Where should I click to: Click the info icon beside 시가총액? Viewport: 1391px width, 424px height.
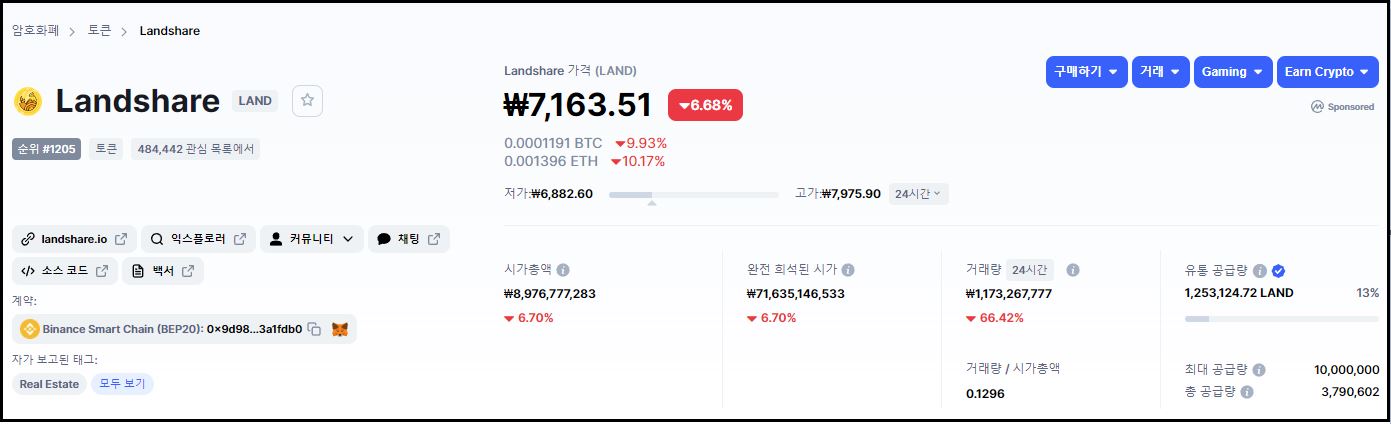coord(563,270)
